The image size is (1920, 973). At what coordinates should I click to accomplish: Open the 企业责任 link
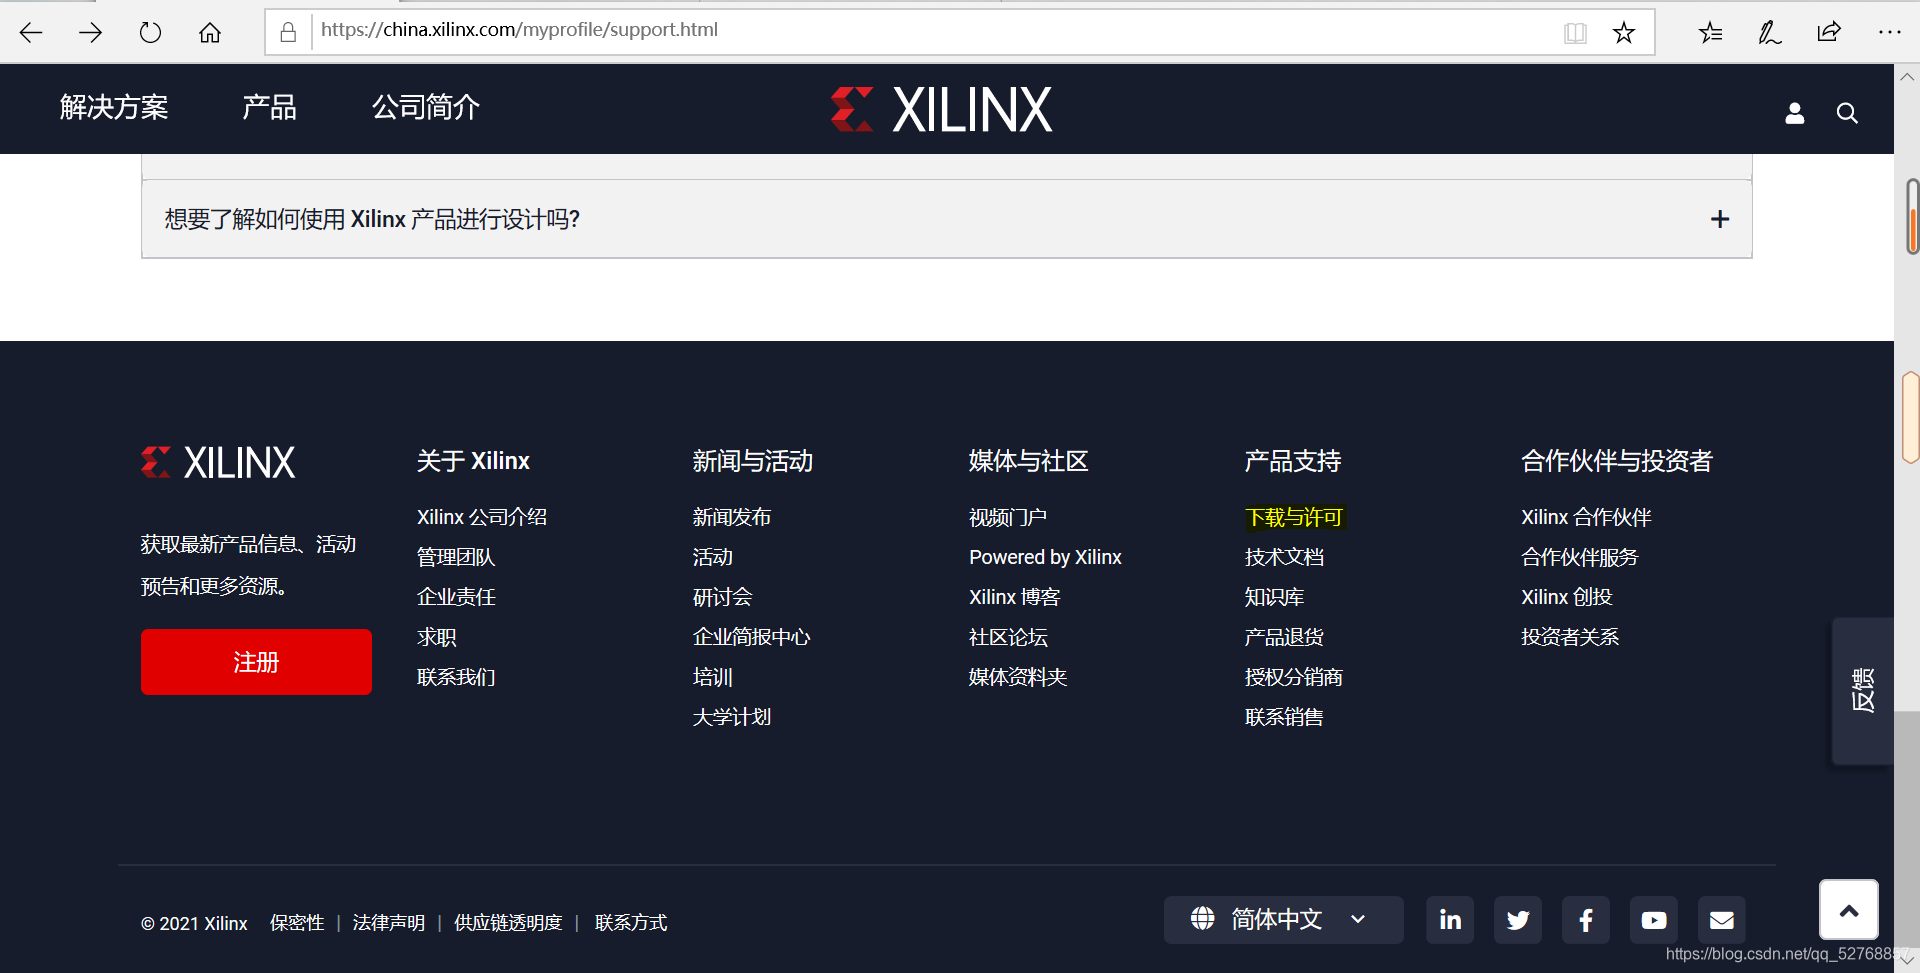pyautogui.click(x=456, y=597)
